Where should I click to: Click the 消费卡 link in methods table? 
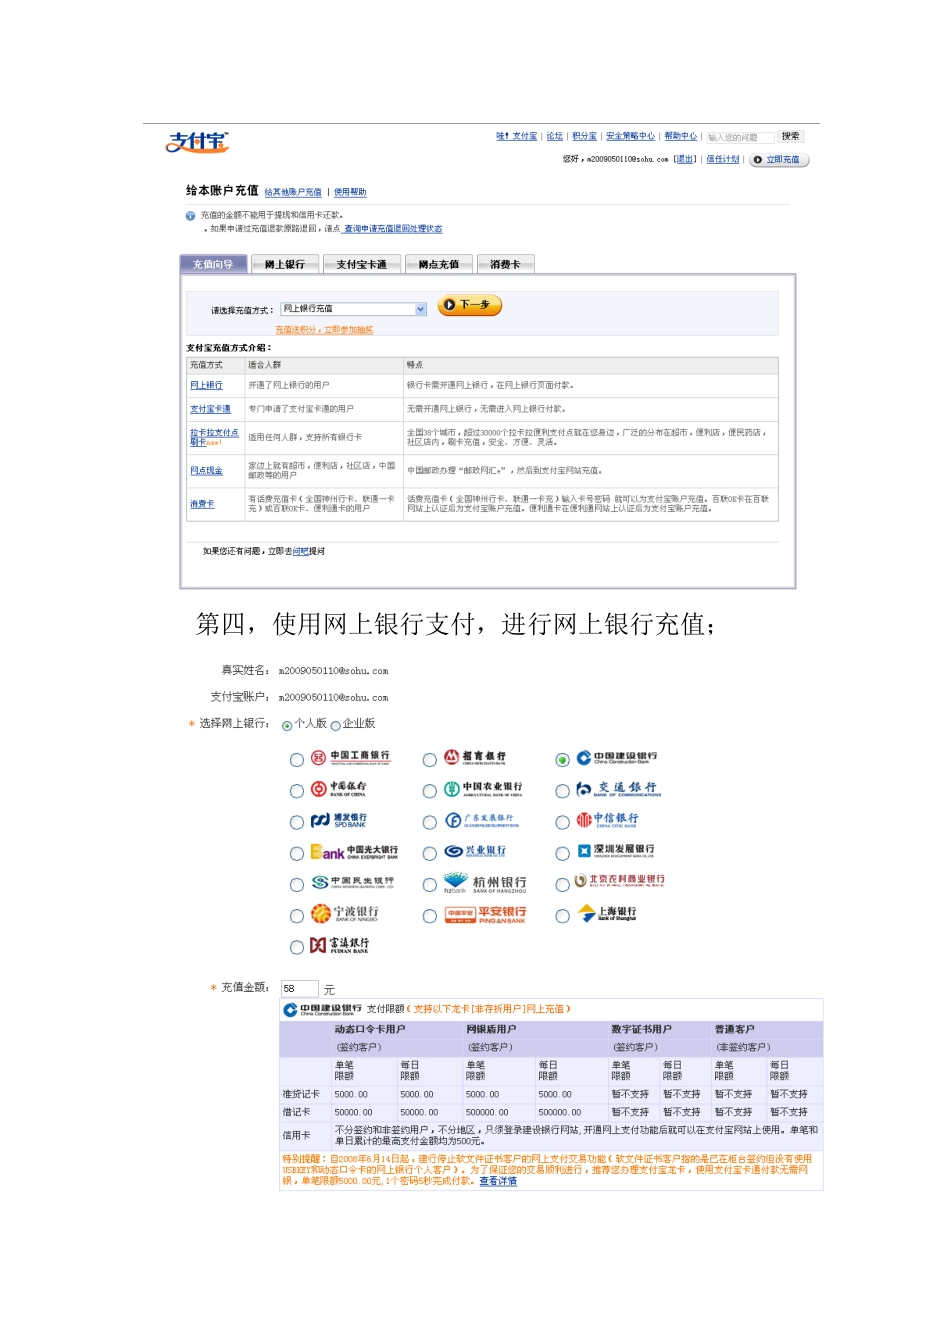(x=203, y=504)
